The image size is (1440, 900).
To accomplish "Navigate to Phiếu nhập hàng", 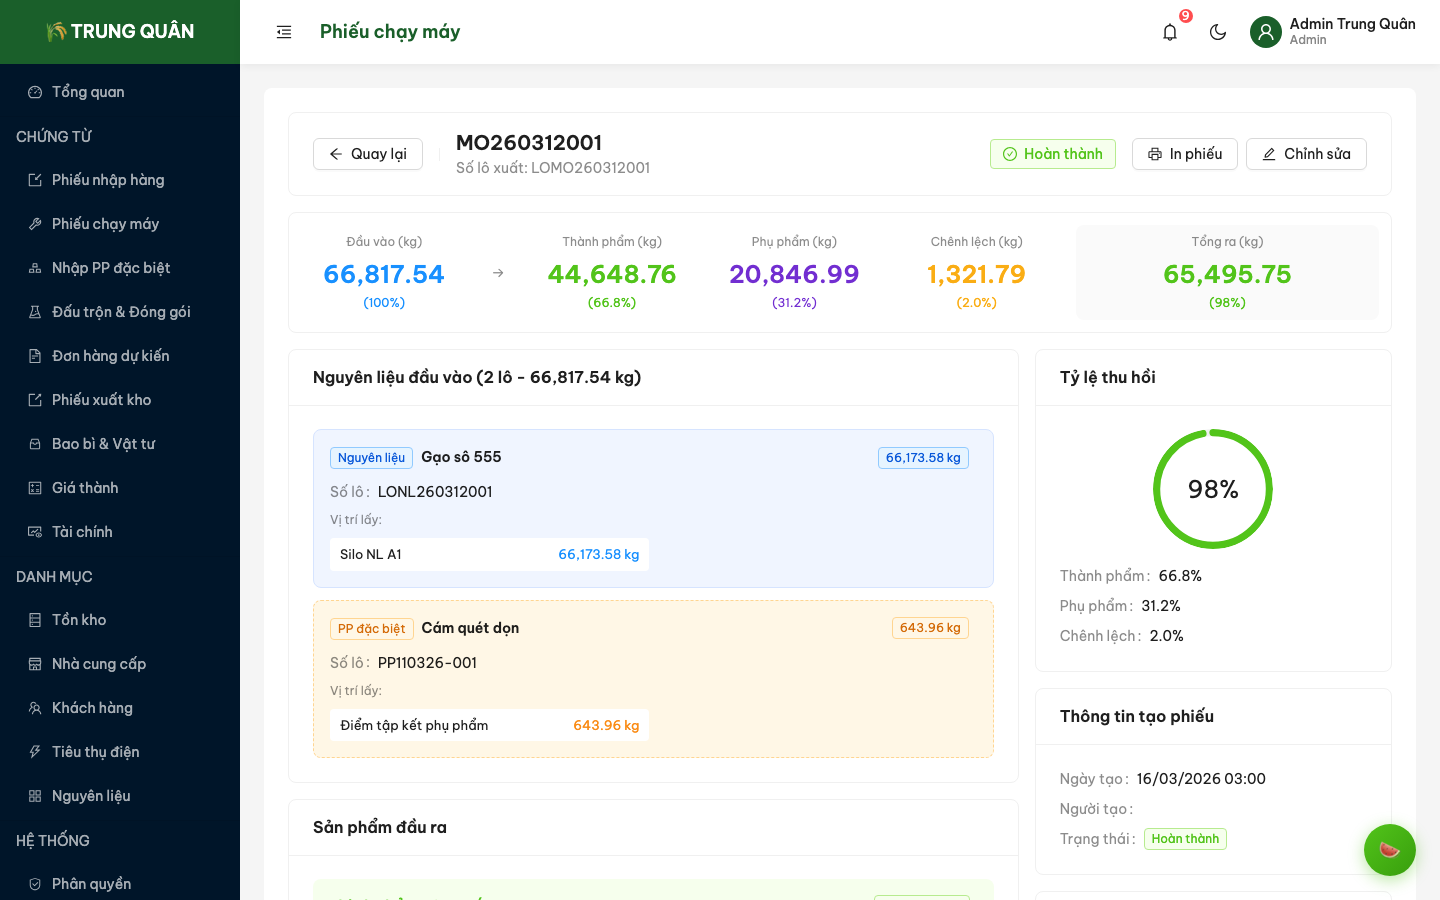I will pos(108,180).
